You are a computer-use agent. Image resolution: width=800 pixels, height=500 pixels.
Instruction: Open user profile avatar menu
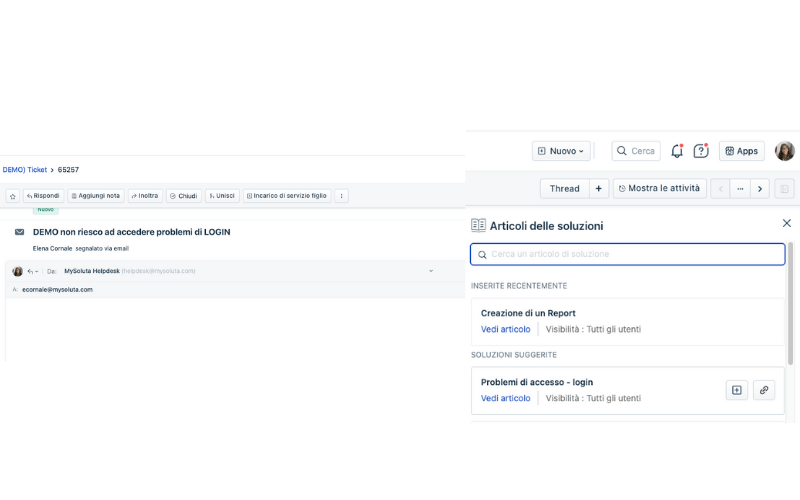point(785,151)
